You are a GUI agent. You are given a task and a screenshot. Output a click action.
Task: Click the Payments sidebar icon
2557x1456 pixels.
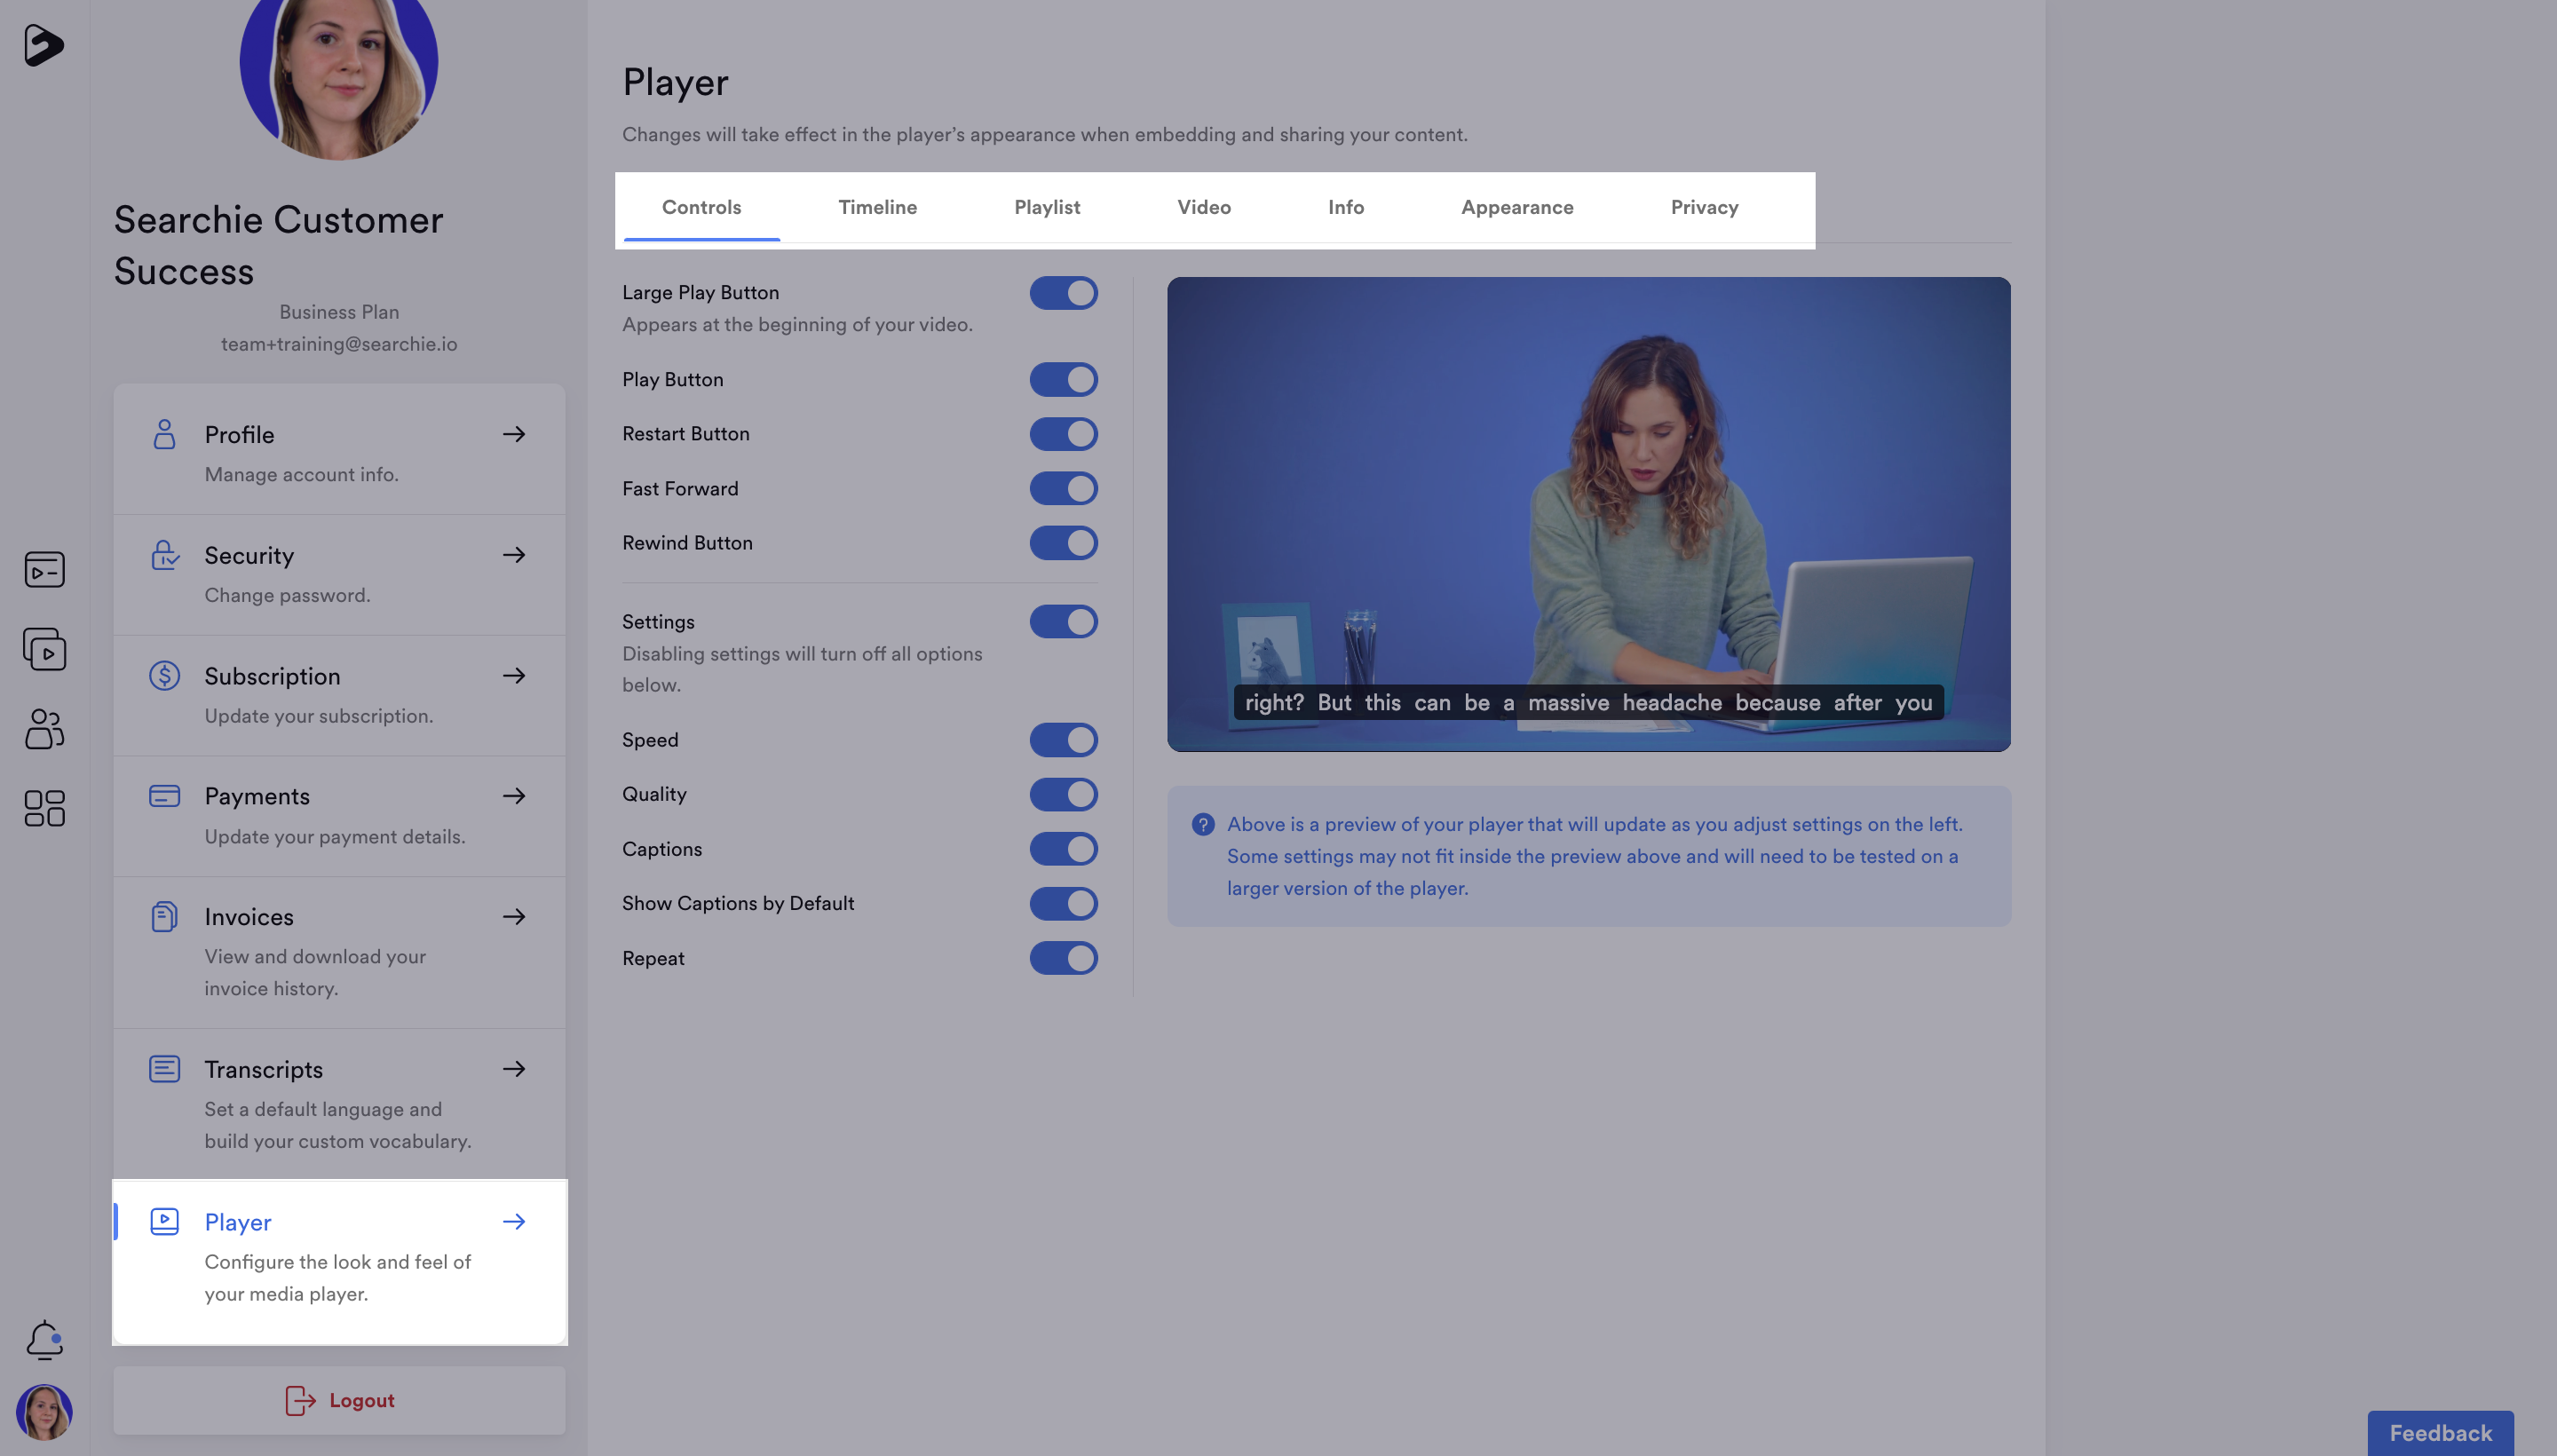(162, 795)
